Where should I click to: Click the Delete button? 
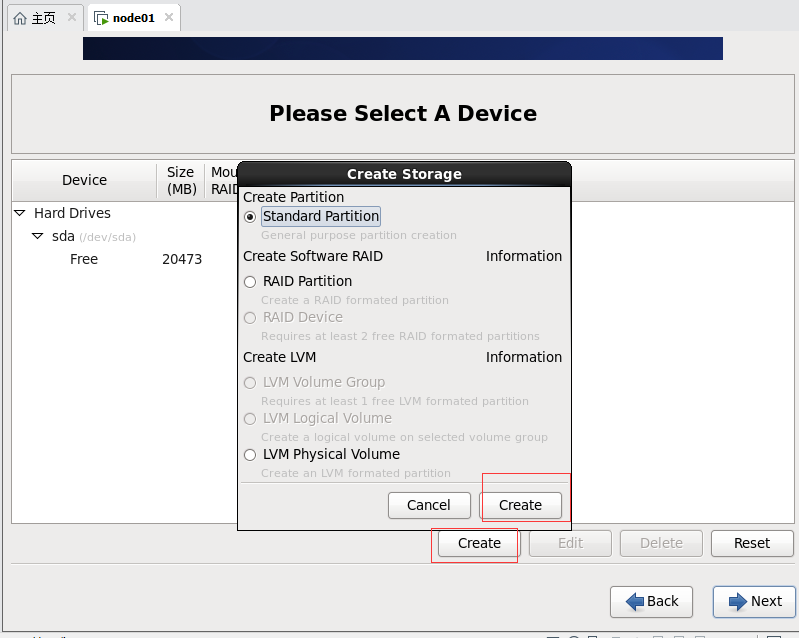(661, 543)
